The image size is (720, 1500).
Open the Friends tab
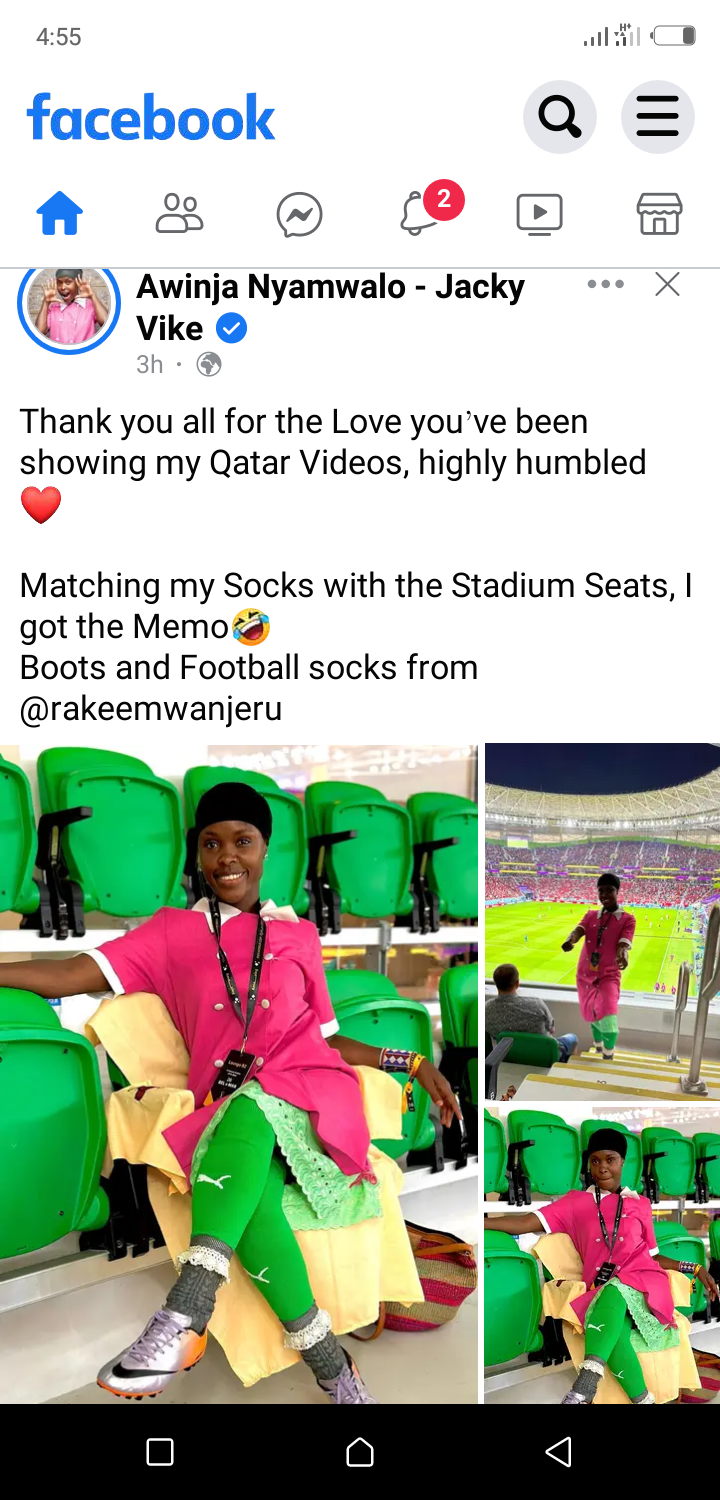point(180,214)
